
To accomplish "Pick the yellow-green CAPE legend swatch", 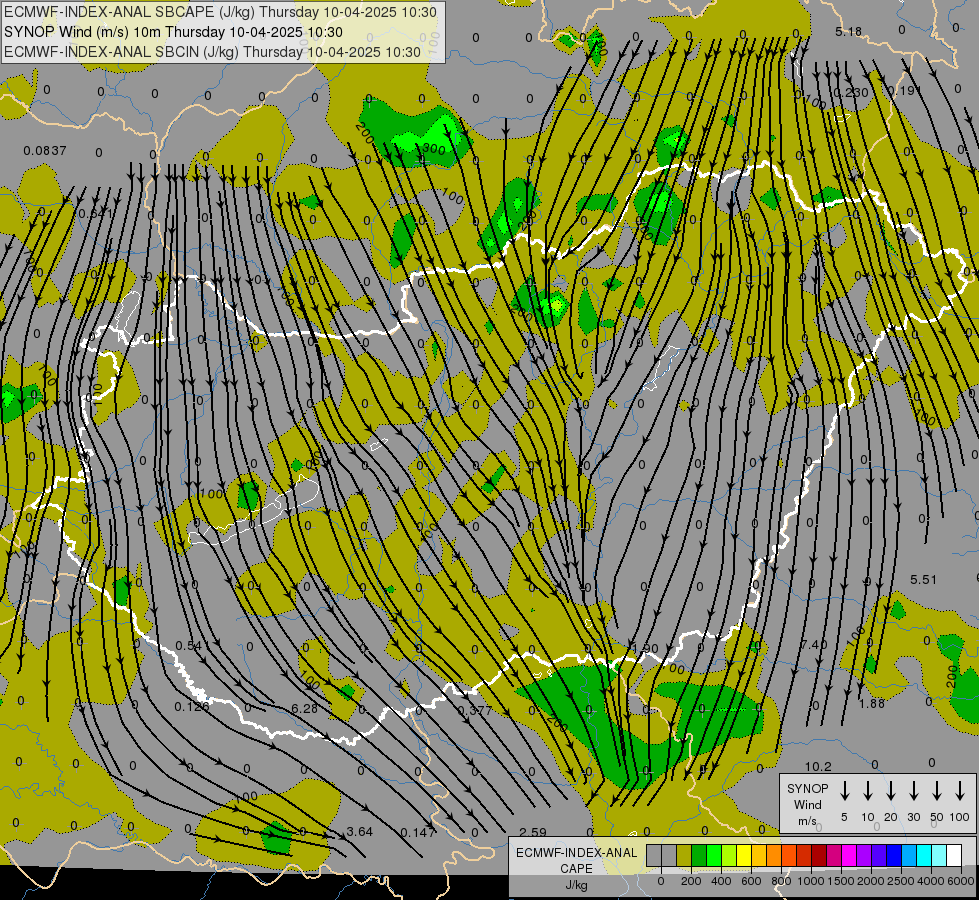I will 729,855.
